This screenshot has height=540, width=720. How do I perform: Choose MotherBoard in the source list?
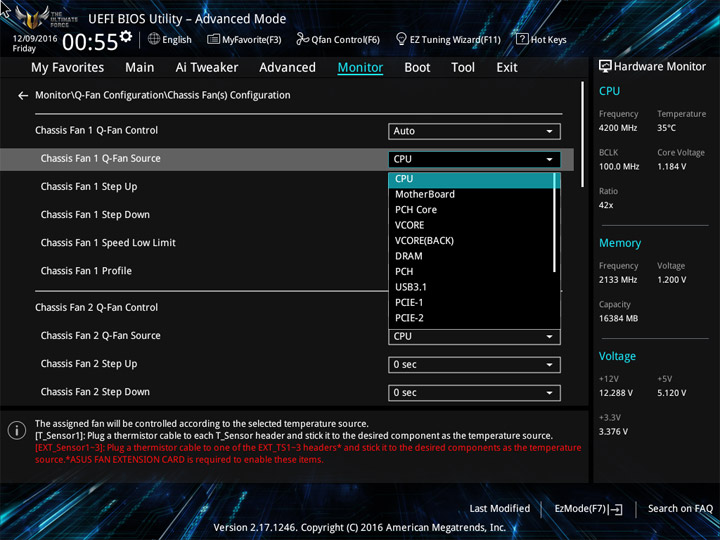(471, 194)
